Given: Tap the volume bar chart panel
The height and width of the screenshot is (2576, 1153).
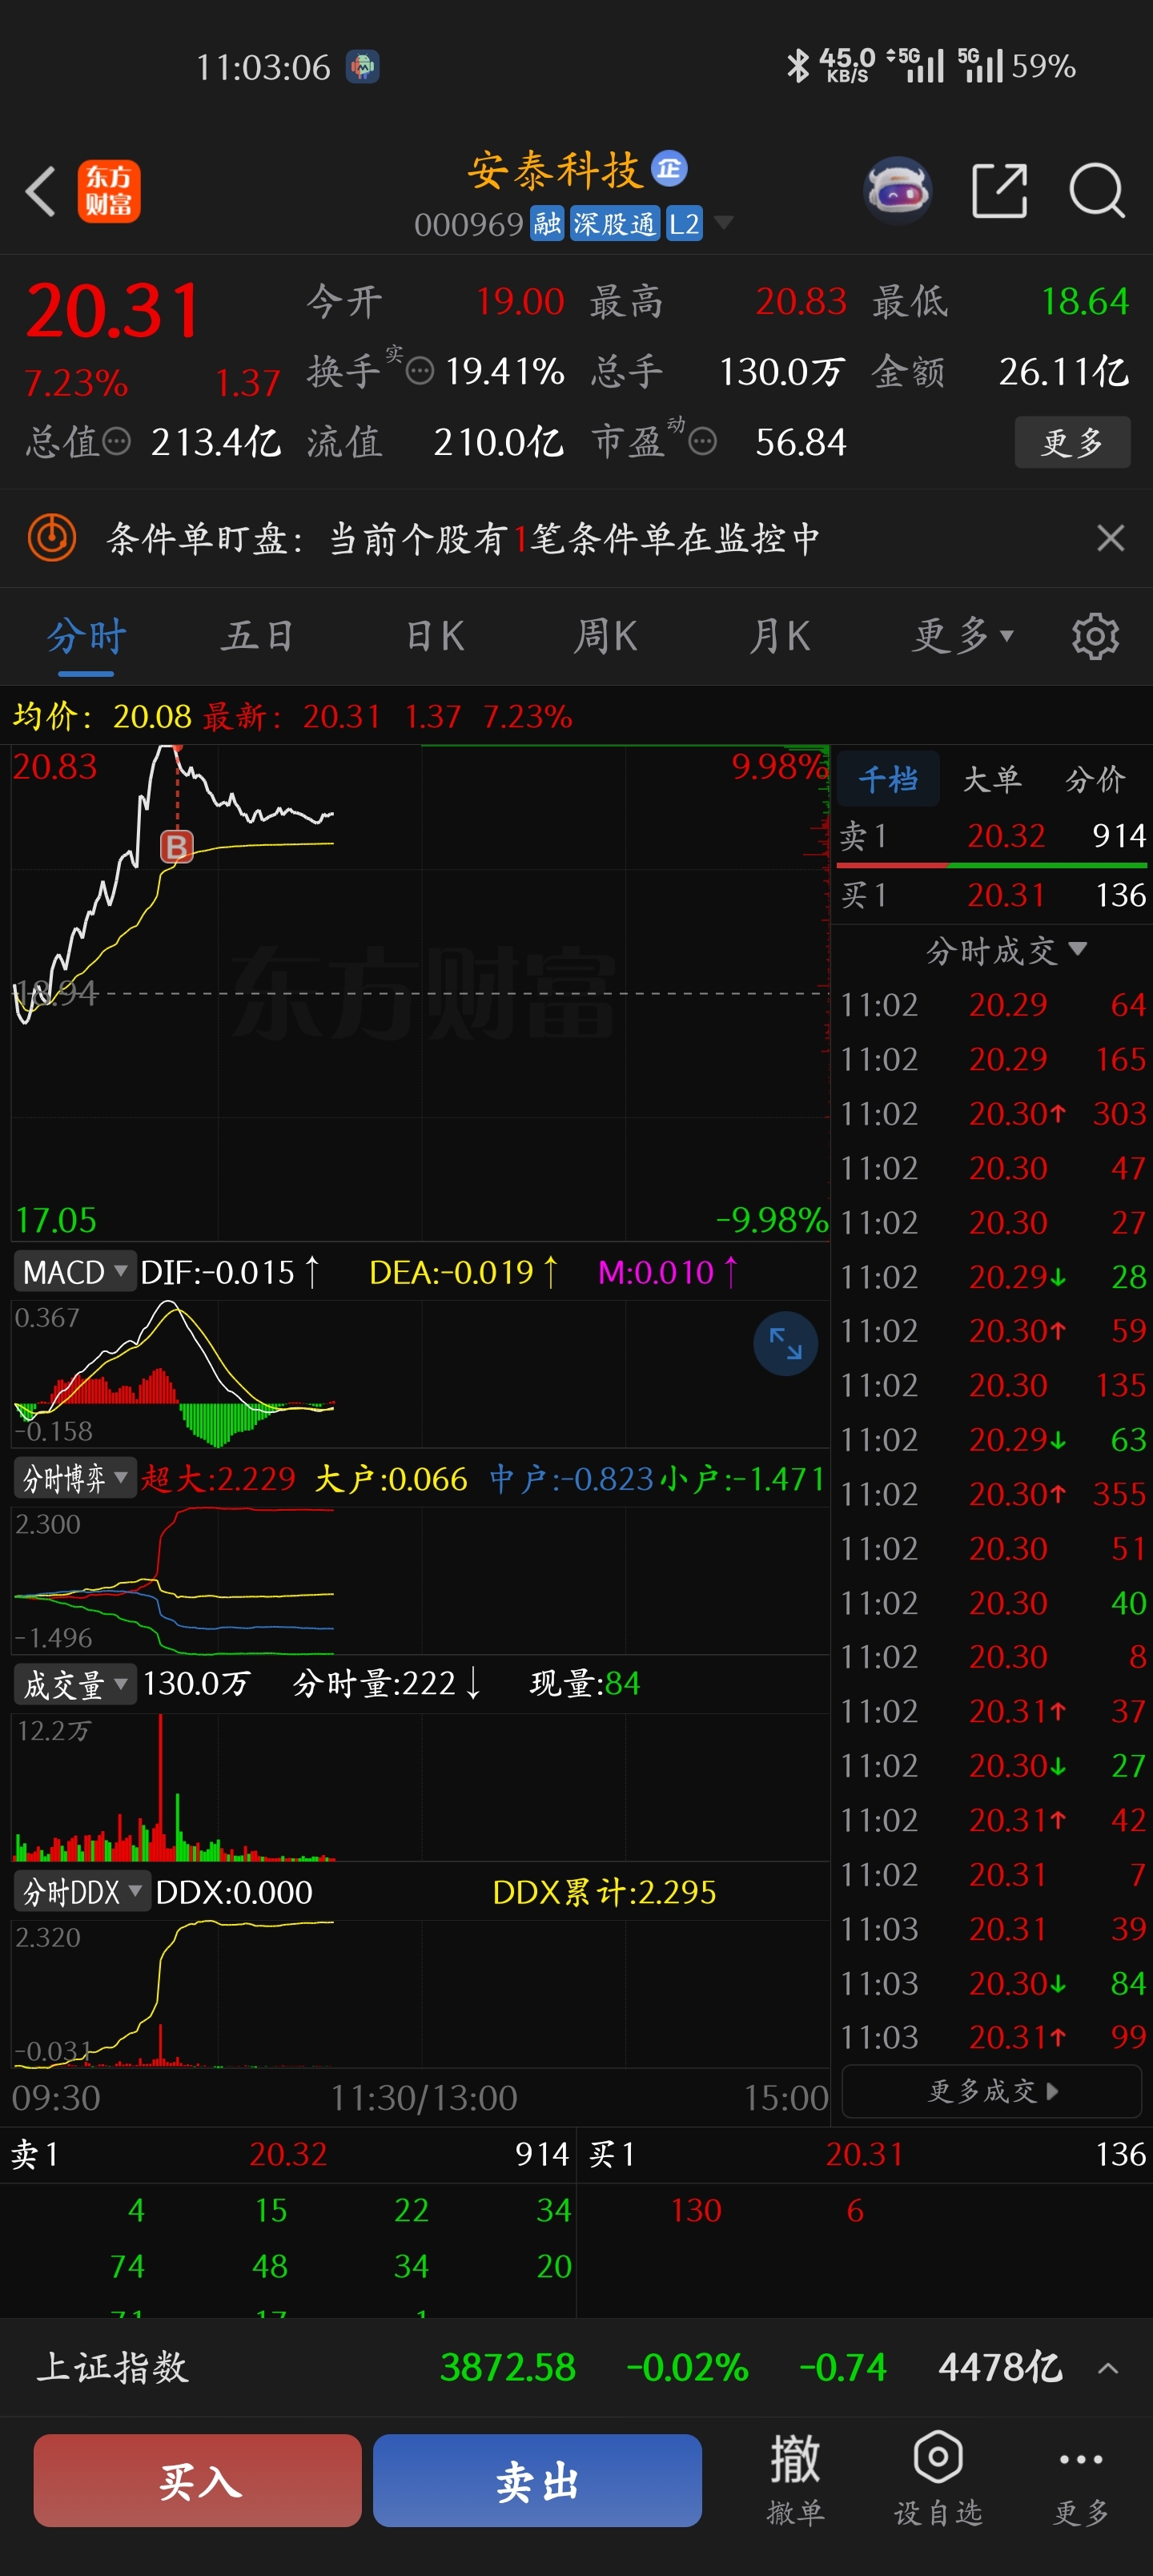Looking at the screenshot, I should [x=420, y=1786].
